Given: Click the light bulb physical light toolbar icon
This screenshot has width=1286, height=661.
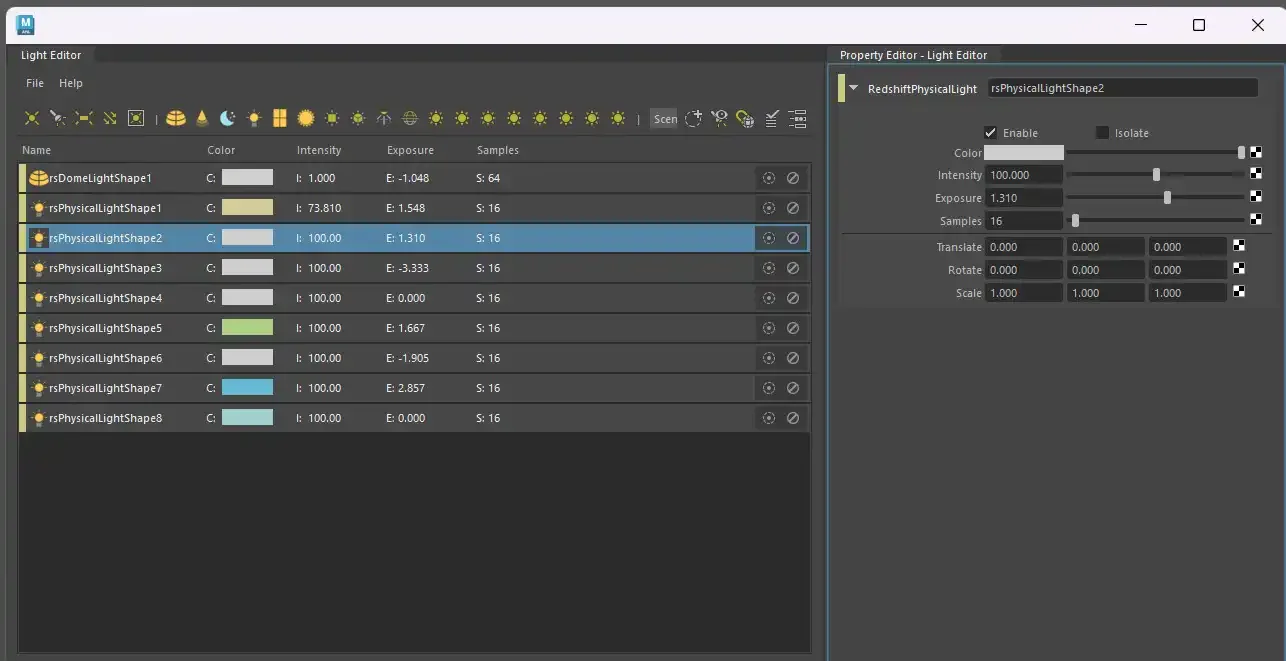Looking at the screenshot, I should pos(254,118).
